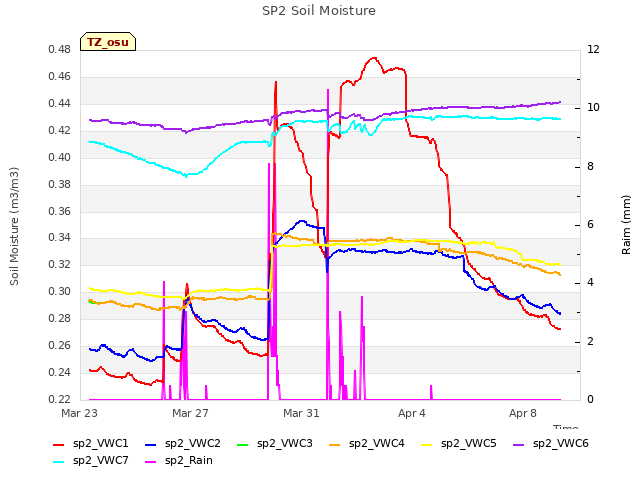Click the 0.30 left axis value
Screen dimensions: 640x480
coord(60,291)
